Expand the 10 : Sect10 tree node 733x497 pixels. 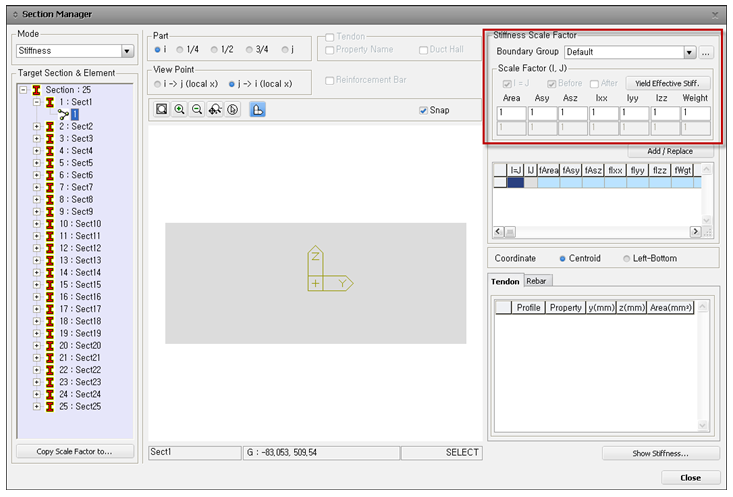36,223
